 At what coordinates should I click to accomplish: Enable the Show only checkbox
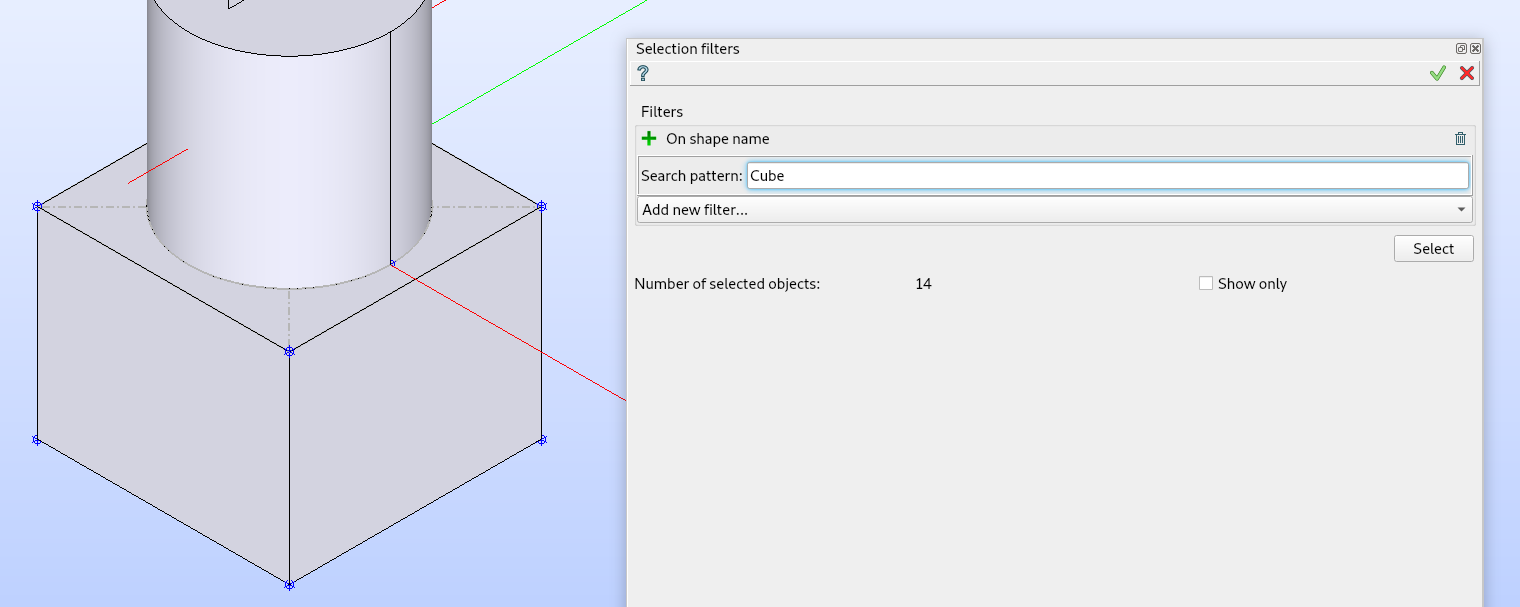point(1206,284)
